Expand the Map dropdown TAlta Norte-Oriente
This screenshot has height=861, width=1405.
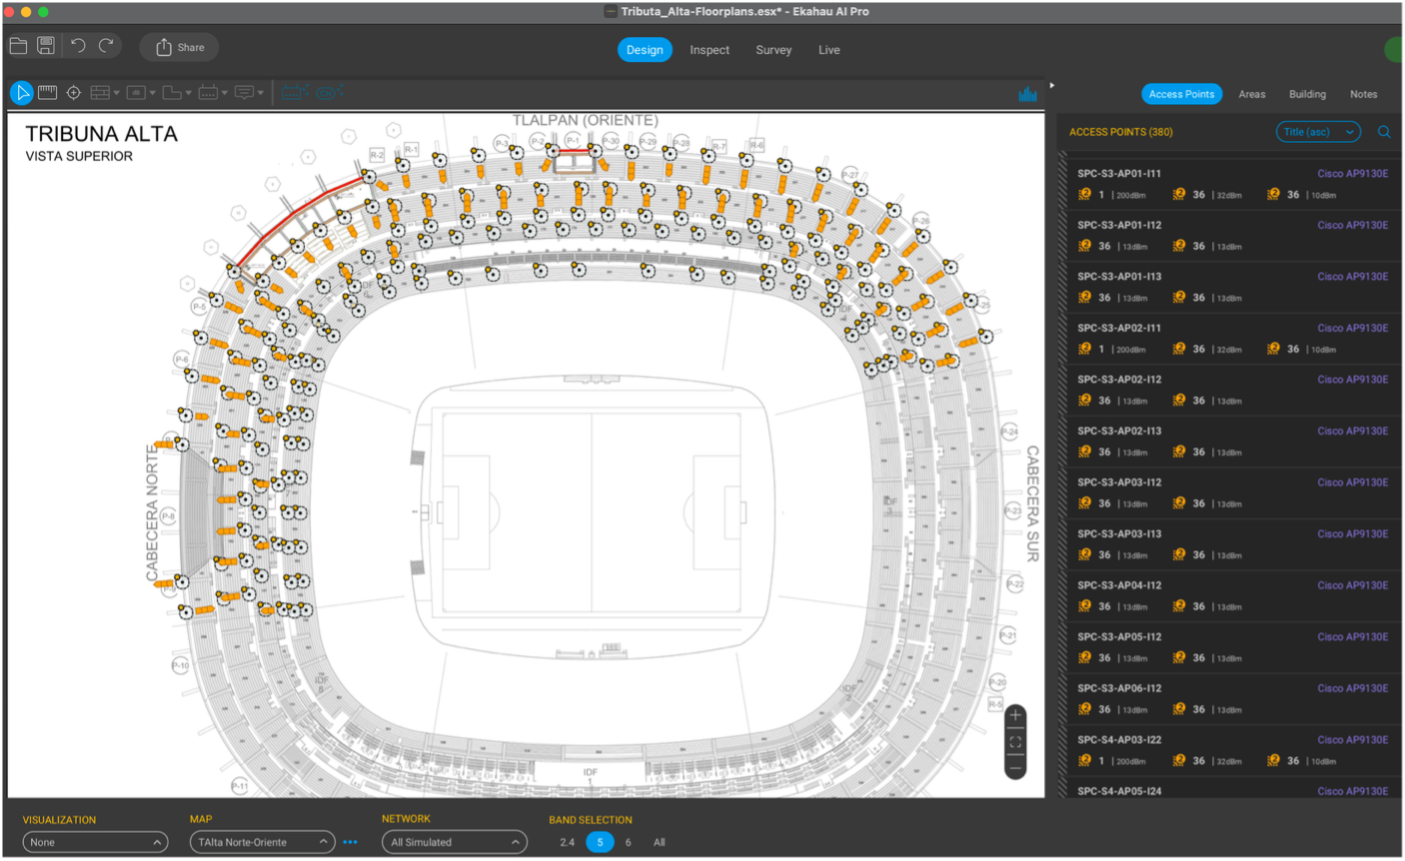262,843
